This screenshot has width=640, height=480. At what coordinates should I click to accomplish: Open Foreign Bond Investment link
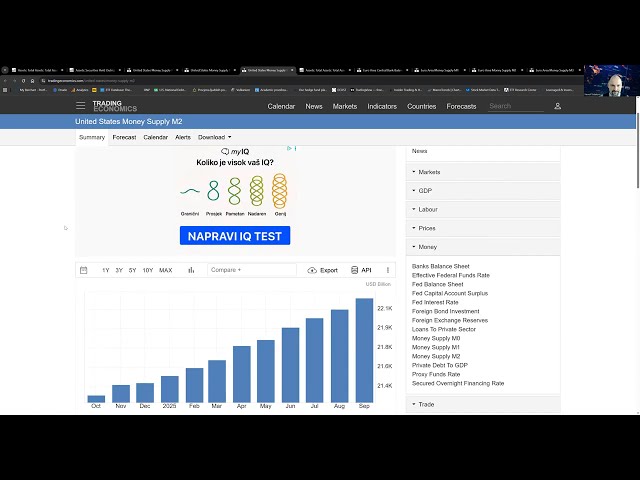(x=445, y=311)
